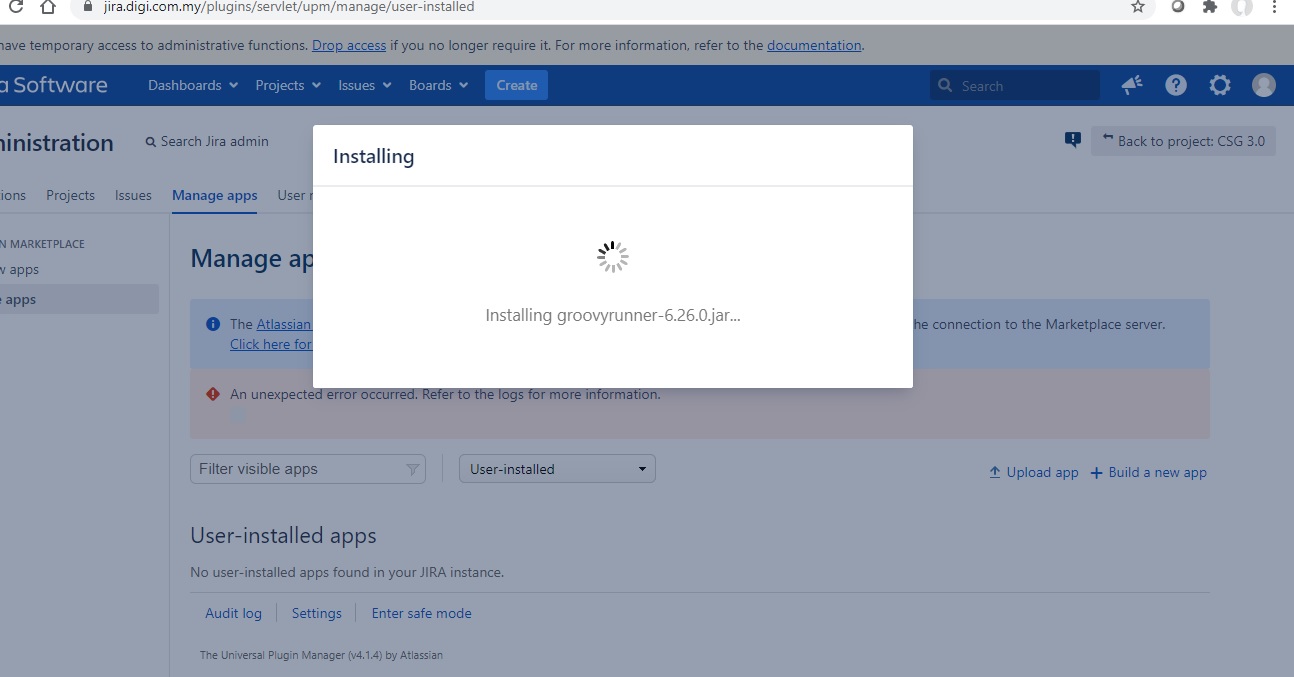Open the browser profile avatar
This screenshot has width=1294, height=677.
[1242, 7]
